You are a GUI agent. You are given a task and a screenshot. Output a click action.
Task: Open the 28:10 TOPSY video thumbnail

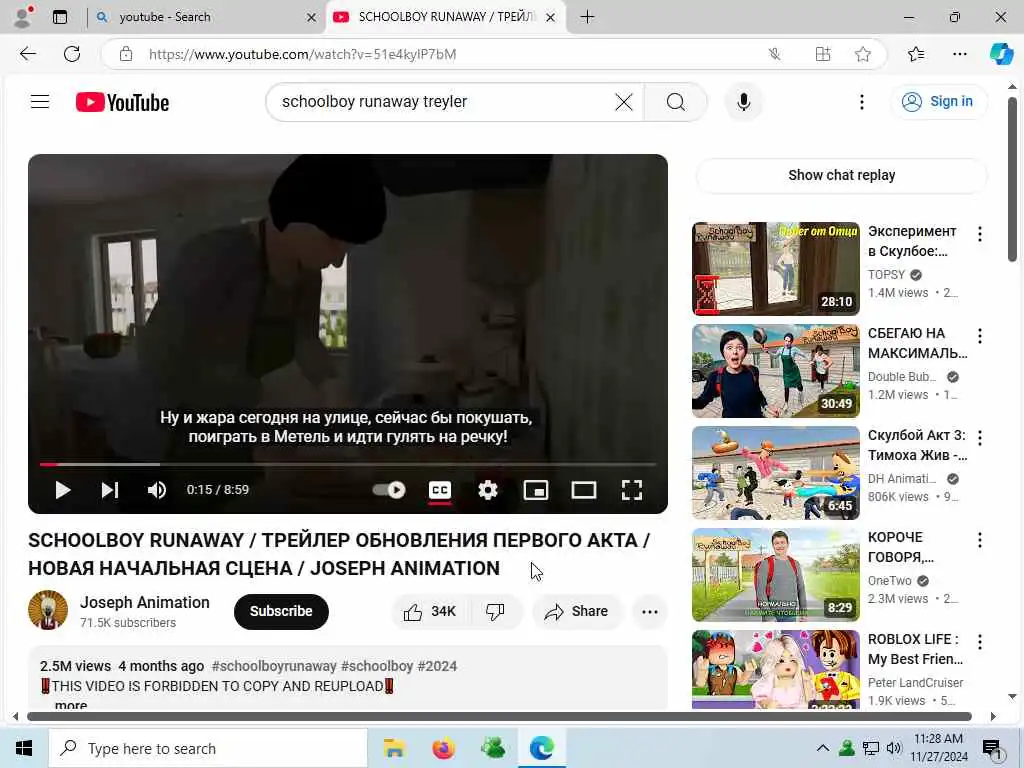pos(775,268)
